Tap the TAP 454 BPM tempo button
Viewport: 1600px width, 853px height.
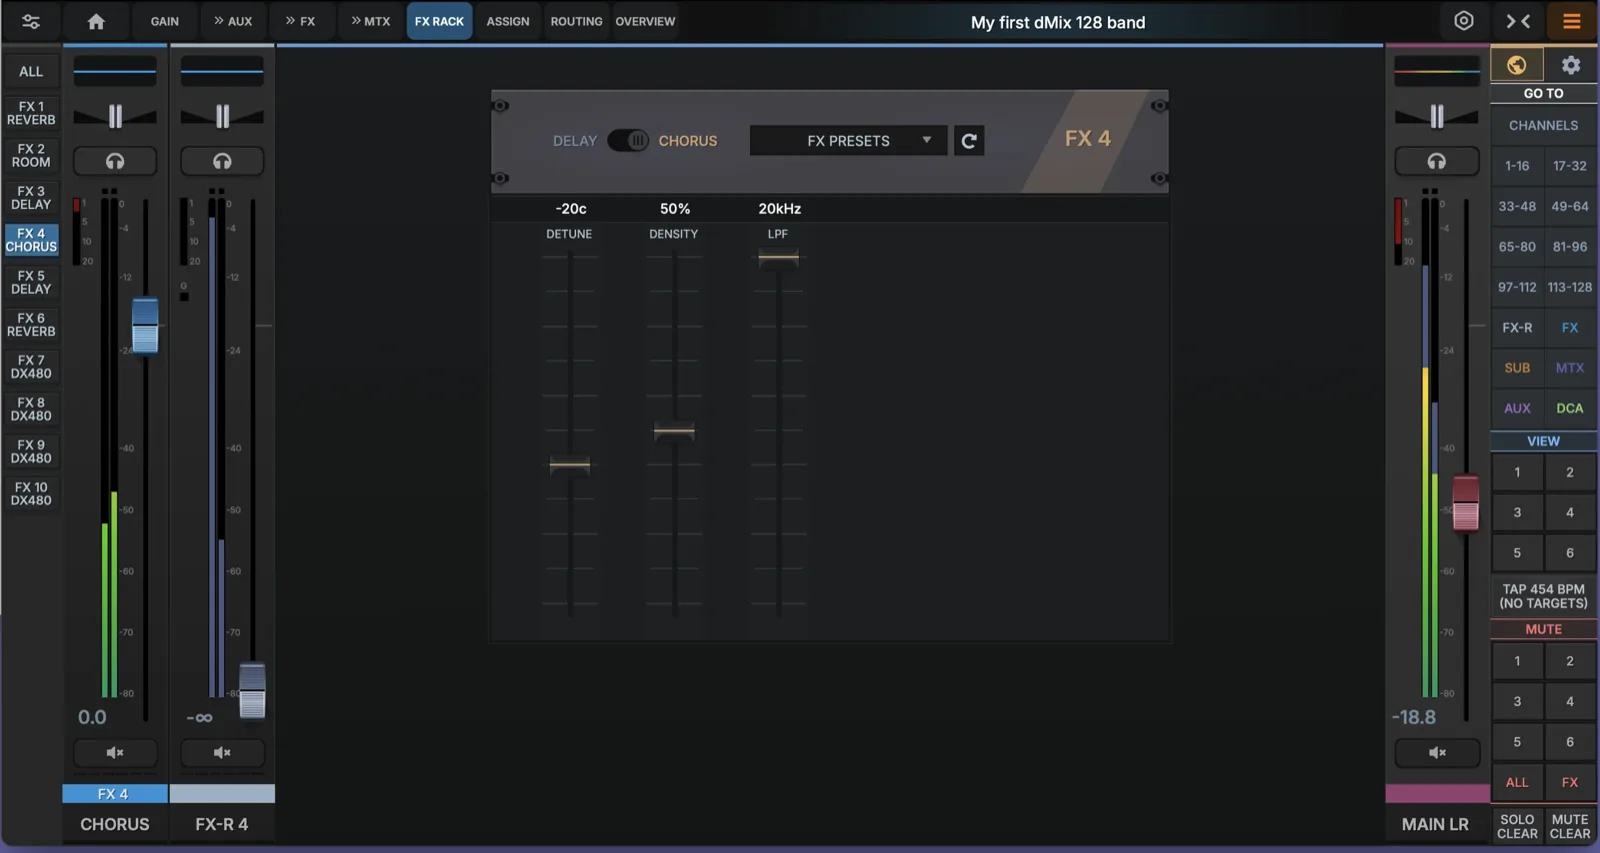1543,596
